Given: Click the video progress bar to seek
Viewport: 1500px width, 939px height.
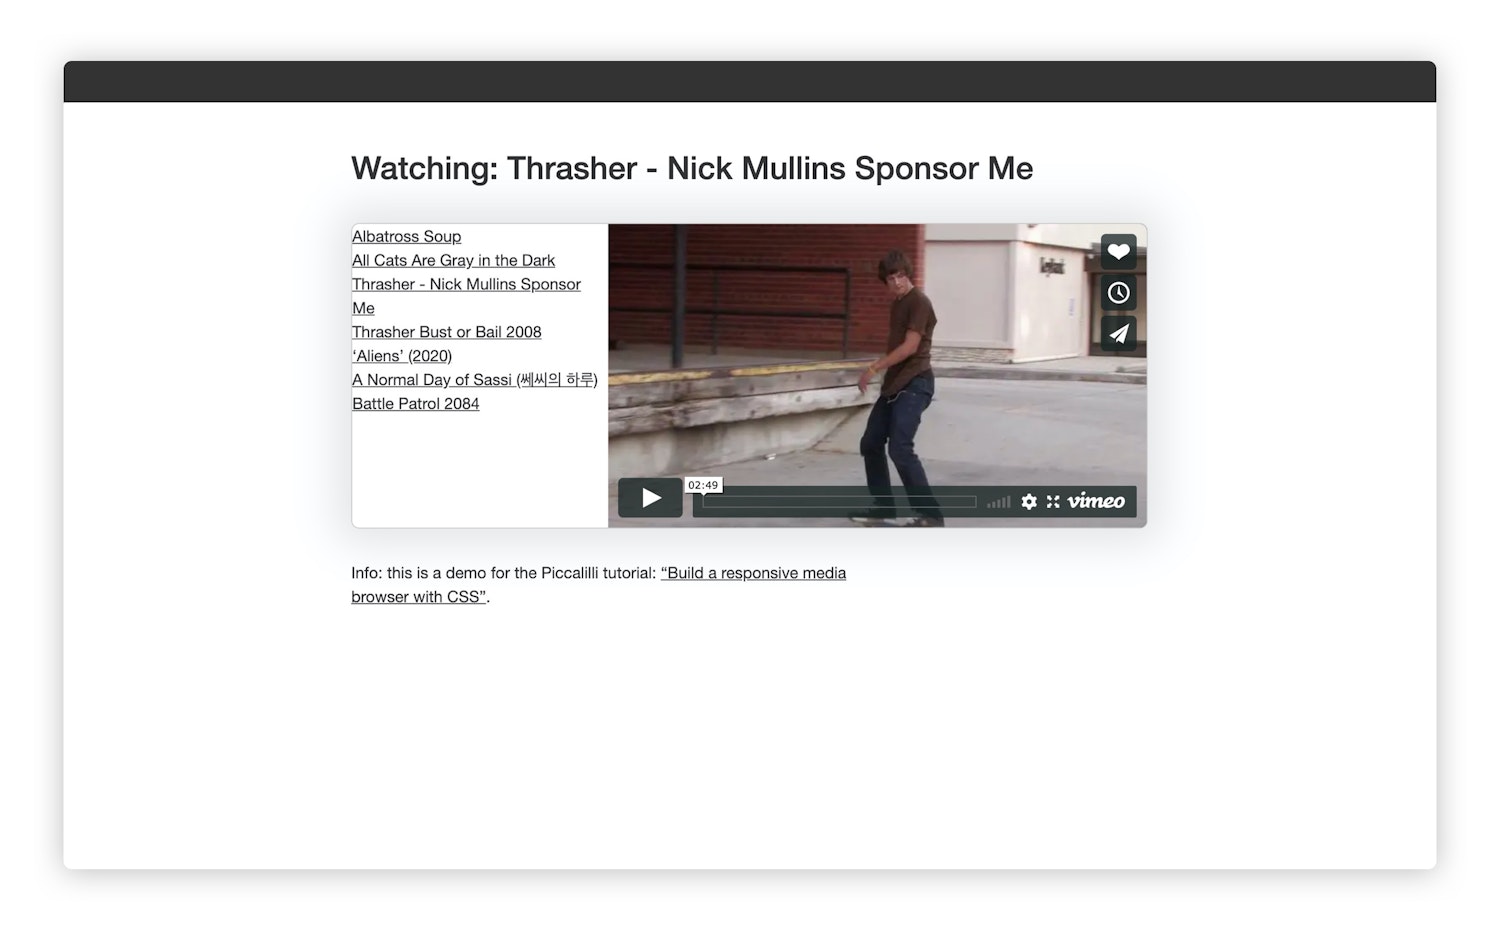Looking at the screenshot, I should click(839, 502).
